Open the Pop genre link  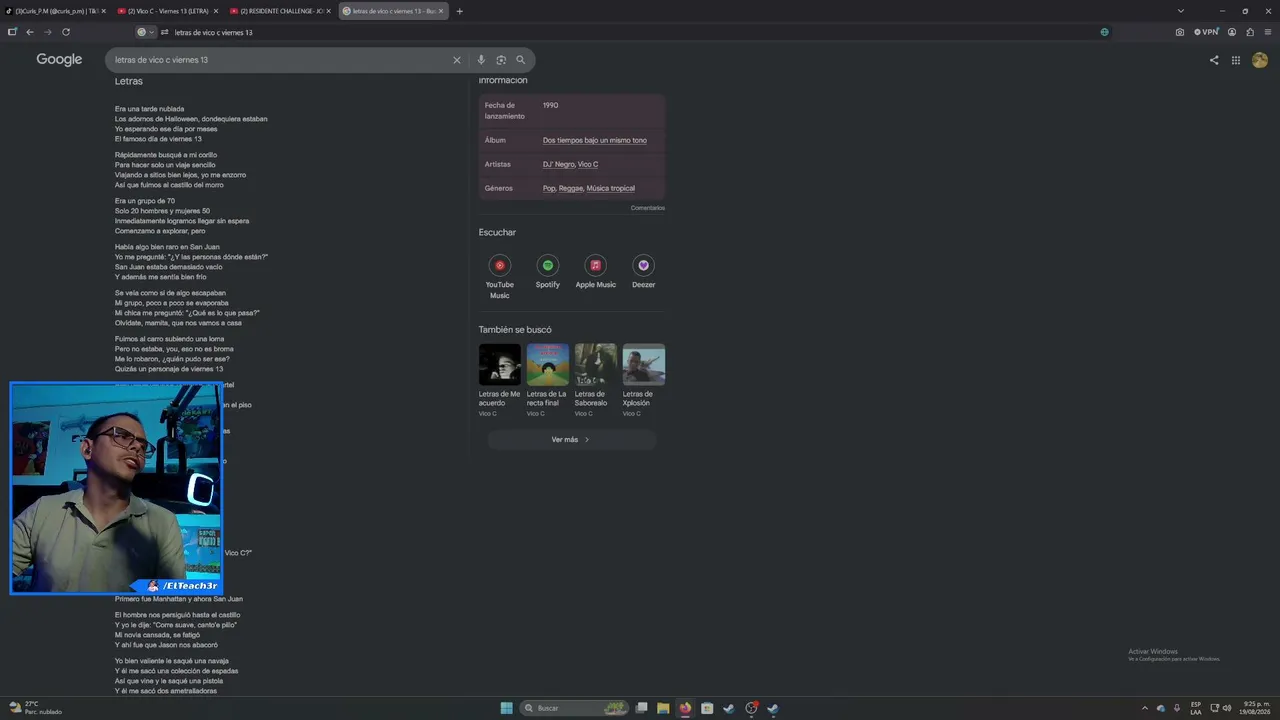[549, 188]
